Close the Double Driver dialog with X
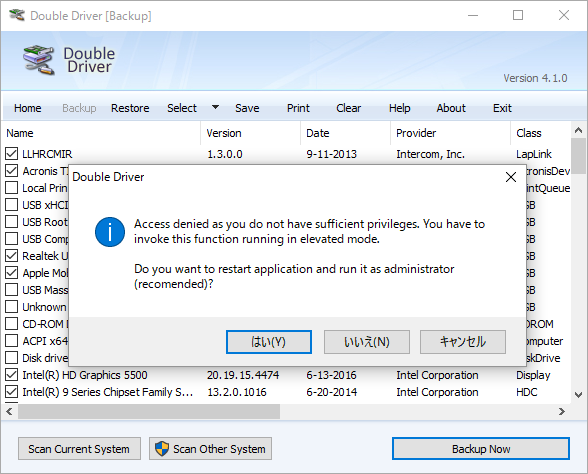Screen dimensions: 588x474 click(x=511, y=177)
